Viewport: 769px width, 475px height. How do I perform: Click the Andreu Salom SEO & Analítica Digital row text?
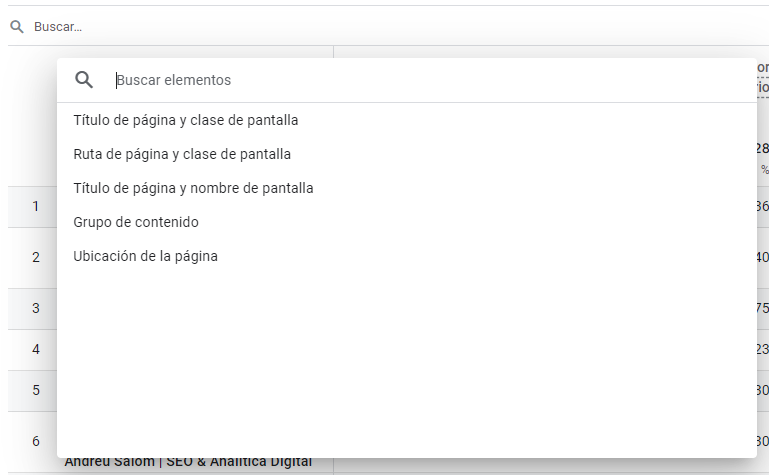coord(188,462)
